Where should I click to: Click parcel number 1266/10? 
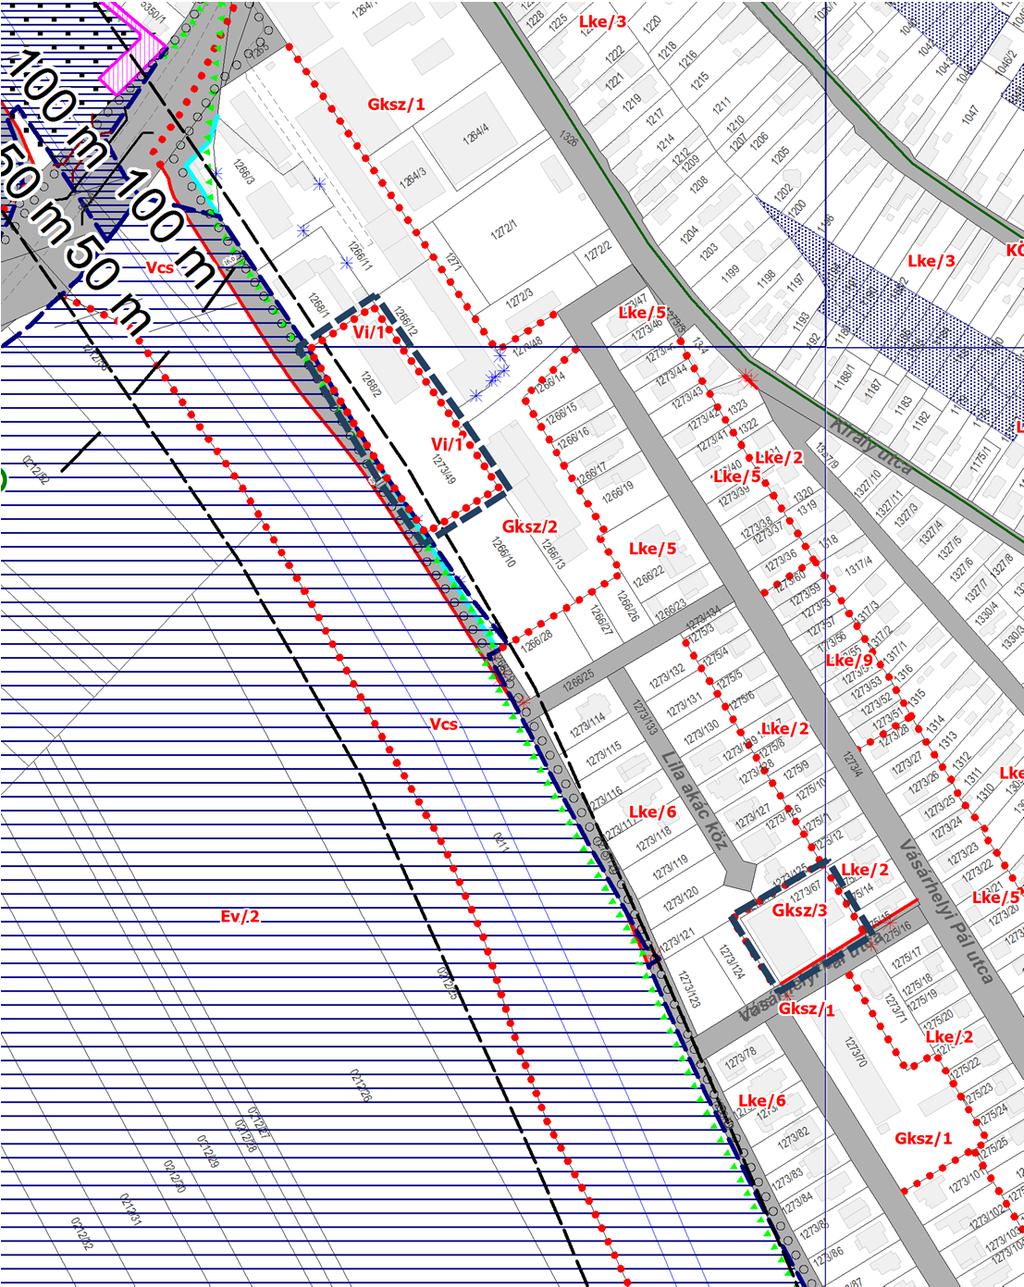click(504, 552)
